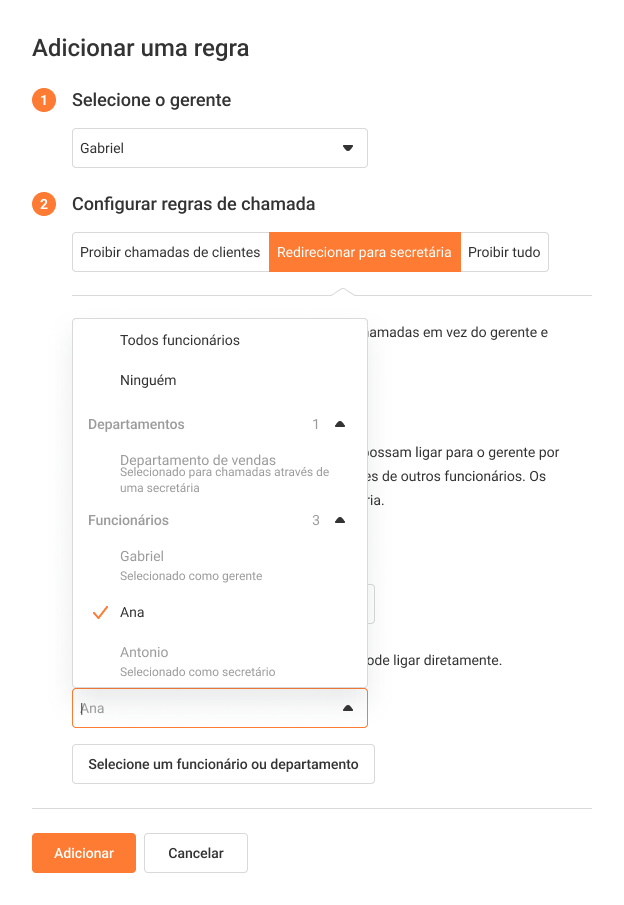Select the Redirecionar para secretária tab
Image resolution: width=624 pixels, height=905 pixels.
(x=364, y=253)
